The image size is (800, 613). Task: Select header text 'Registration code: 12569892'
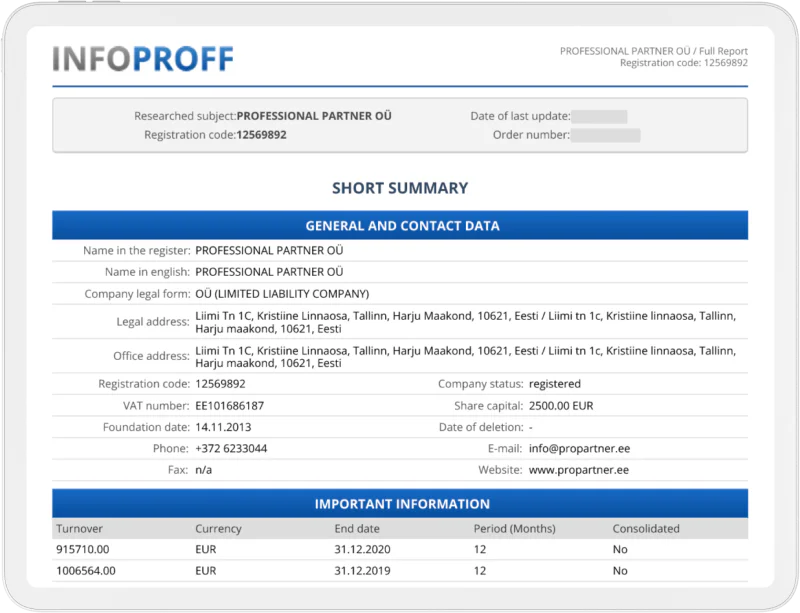pos(684,63)
